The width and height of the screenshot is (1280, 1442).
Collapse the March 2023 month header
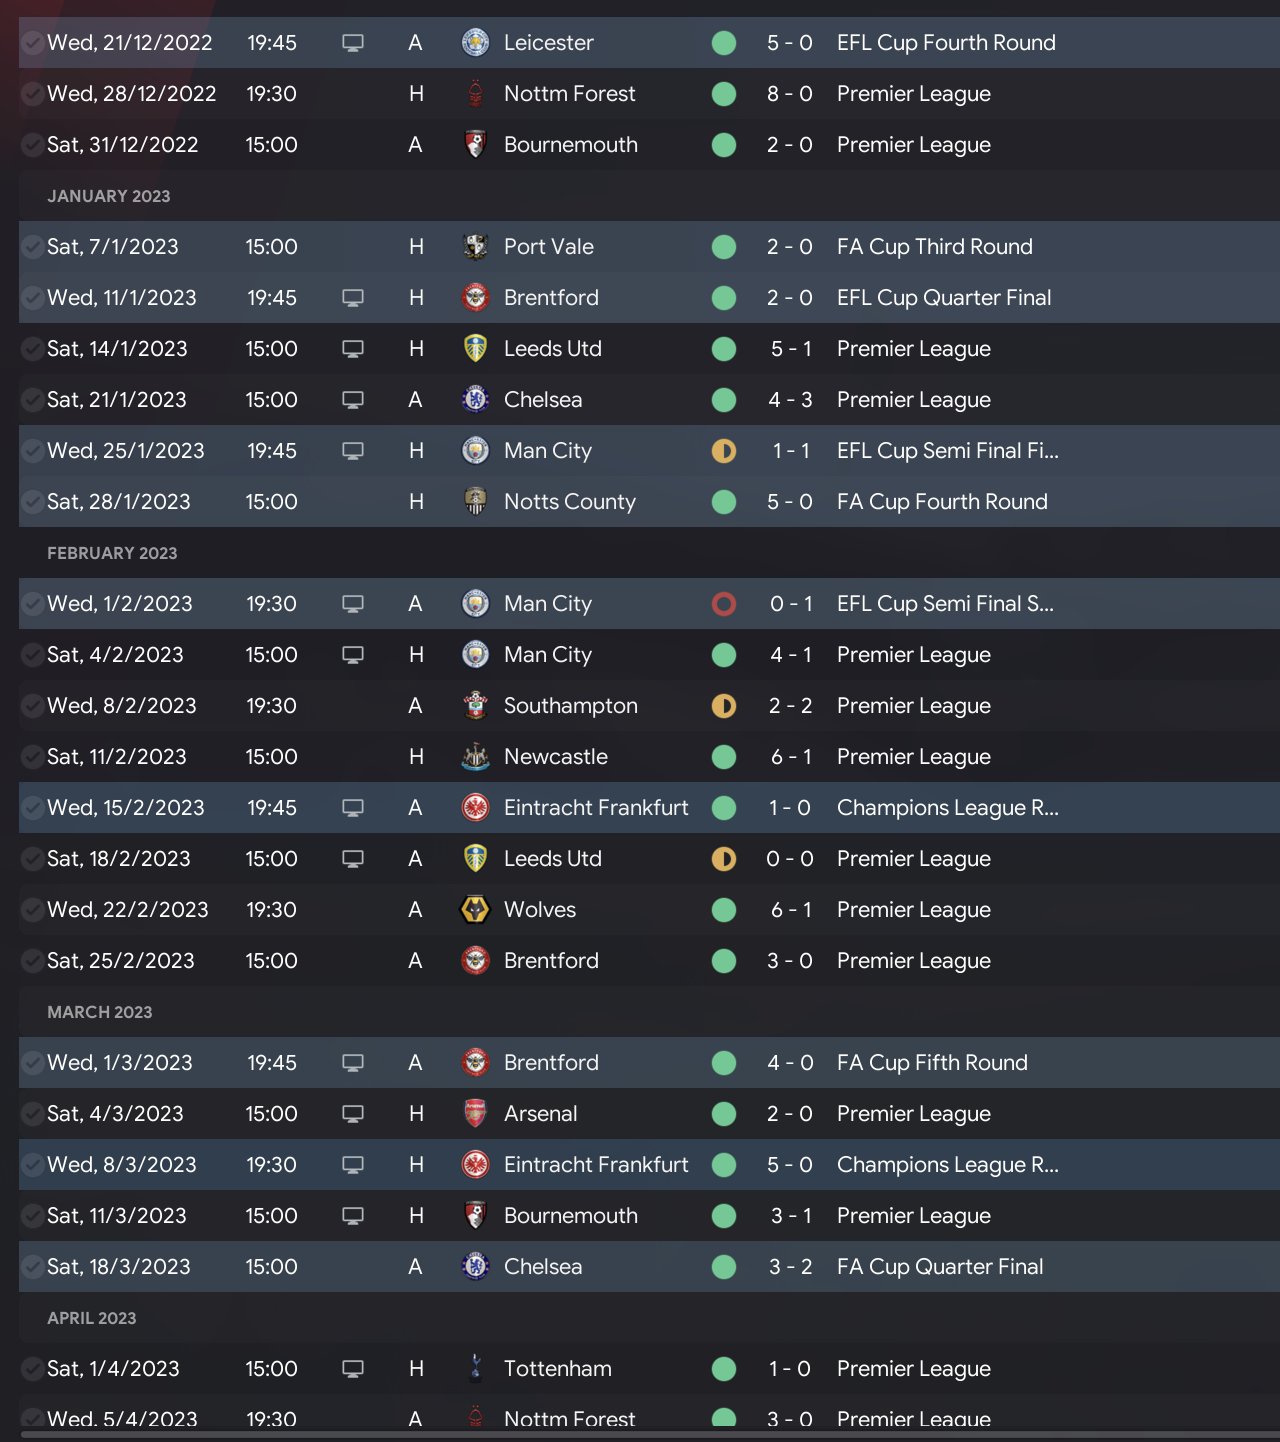100,1012
